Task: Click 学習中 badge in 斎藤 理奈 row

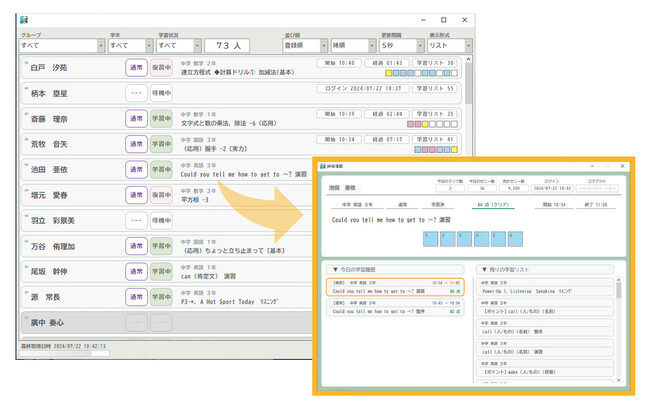Action: pos(161,119)
